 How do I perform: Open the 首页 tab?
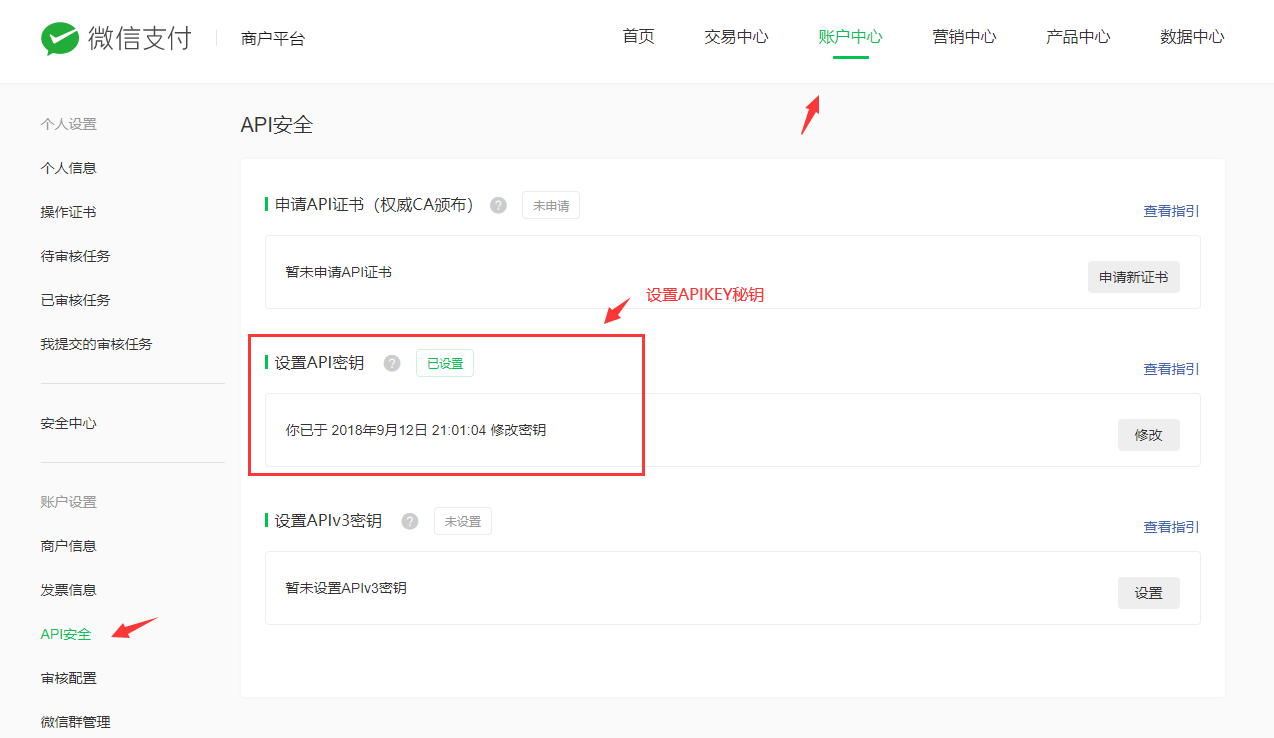pos(638,37)
